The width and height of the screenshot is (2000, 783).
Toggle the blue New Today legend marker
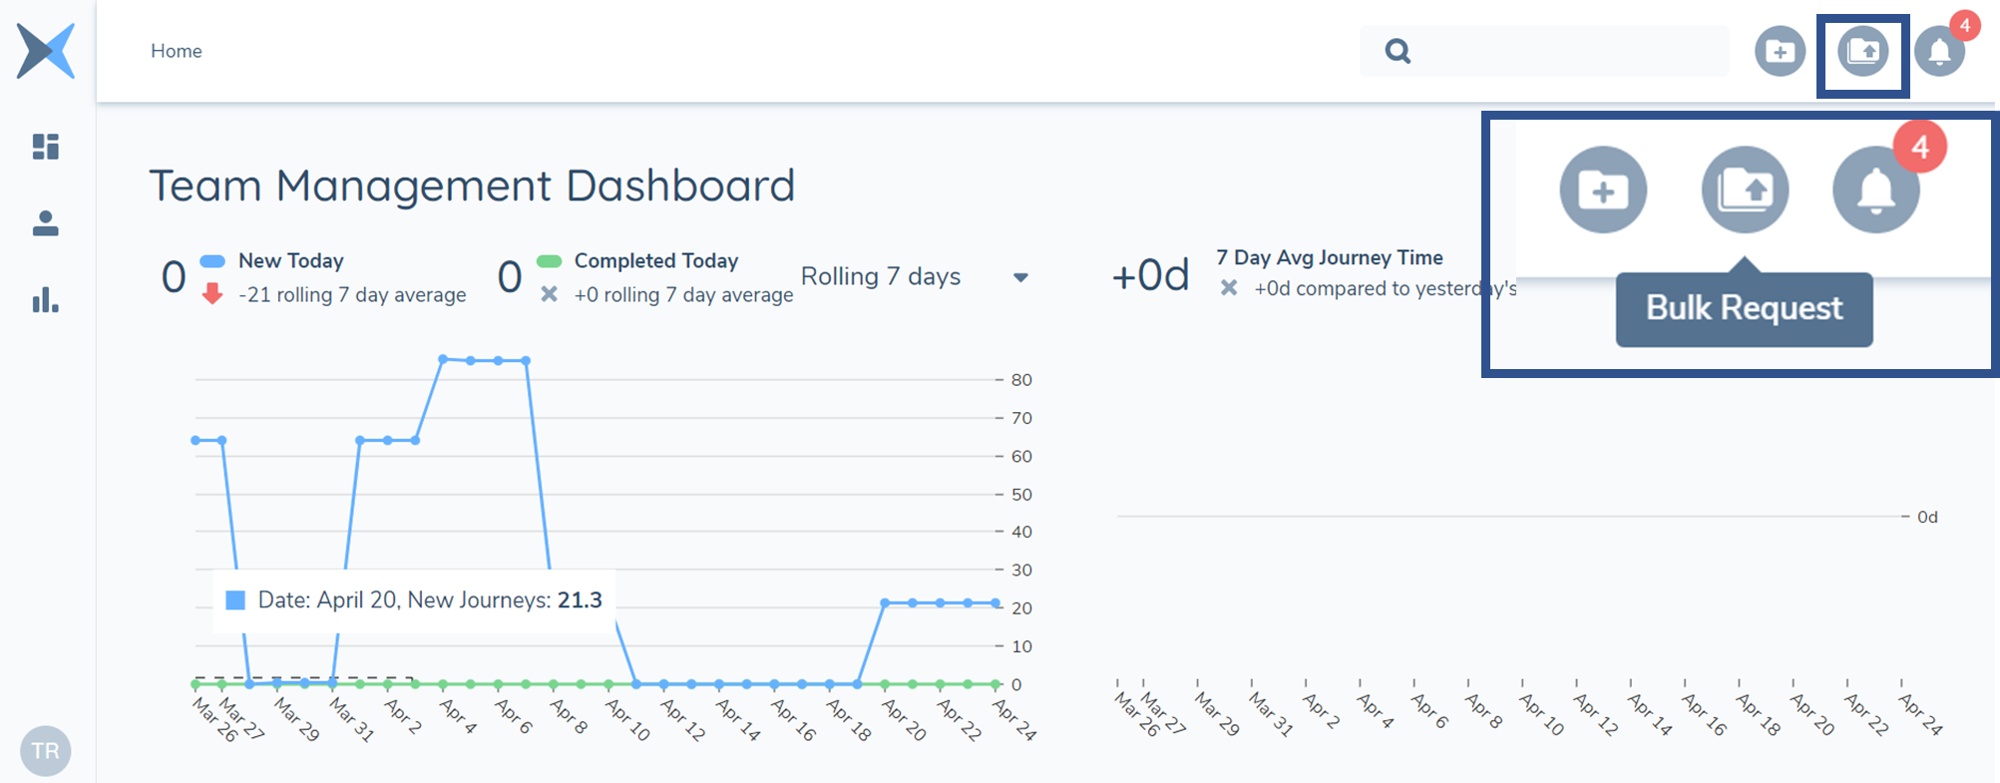pos(212,261)
